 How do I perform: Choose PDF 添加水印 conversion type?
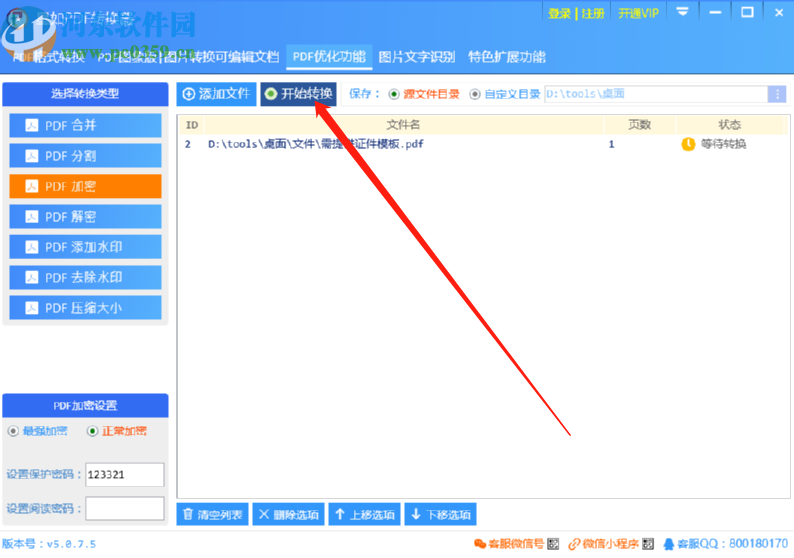click(x=85, y=247)
